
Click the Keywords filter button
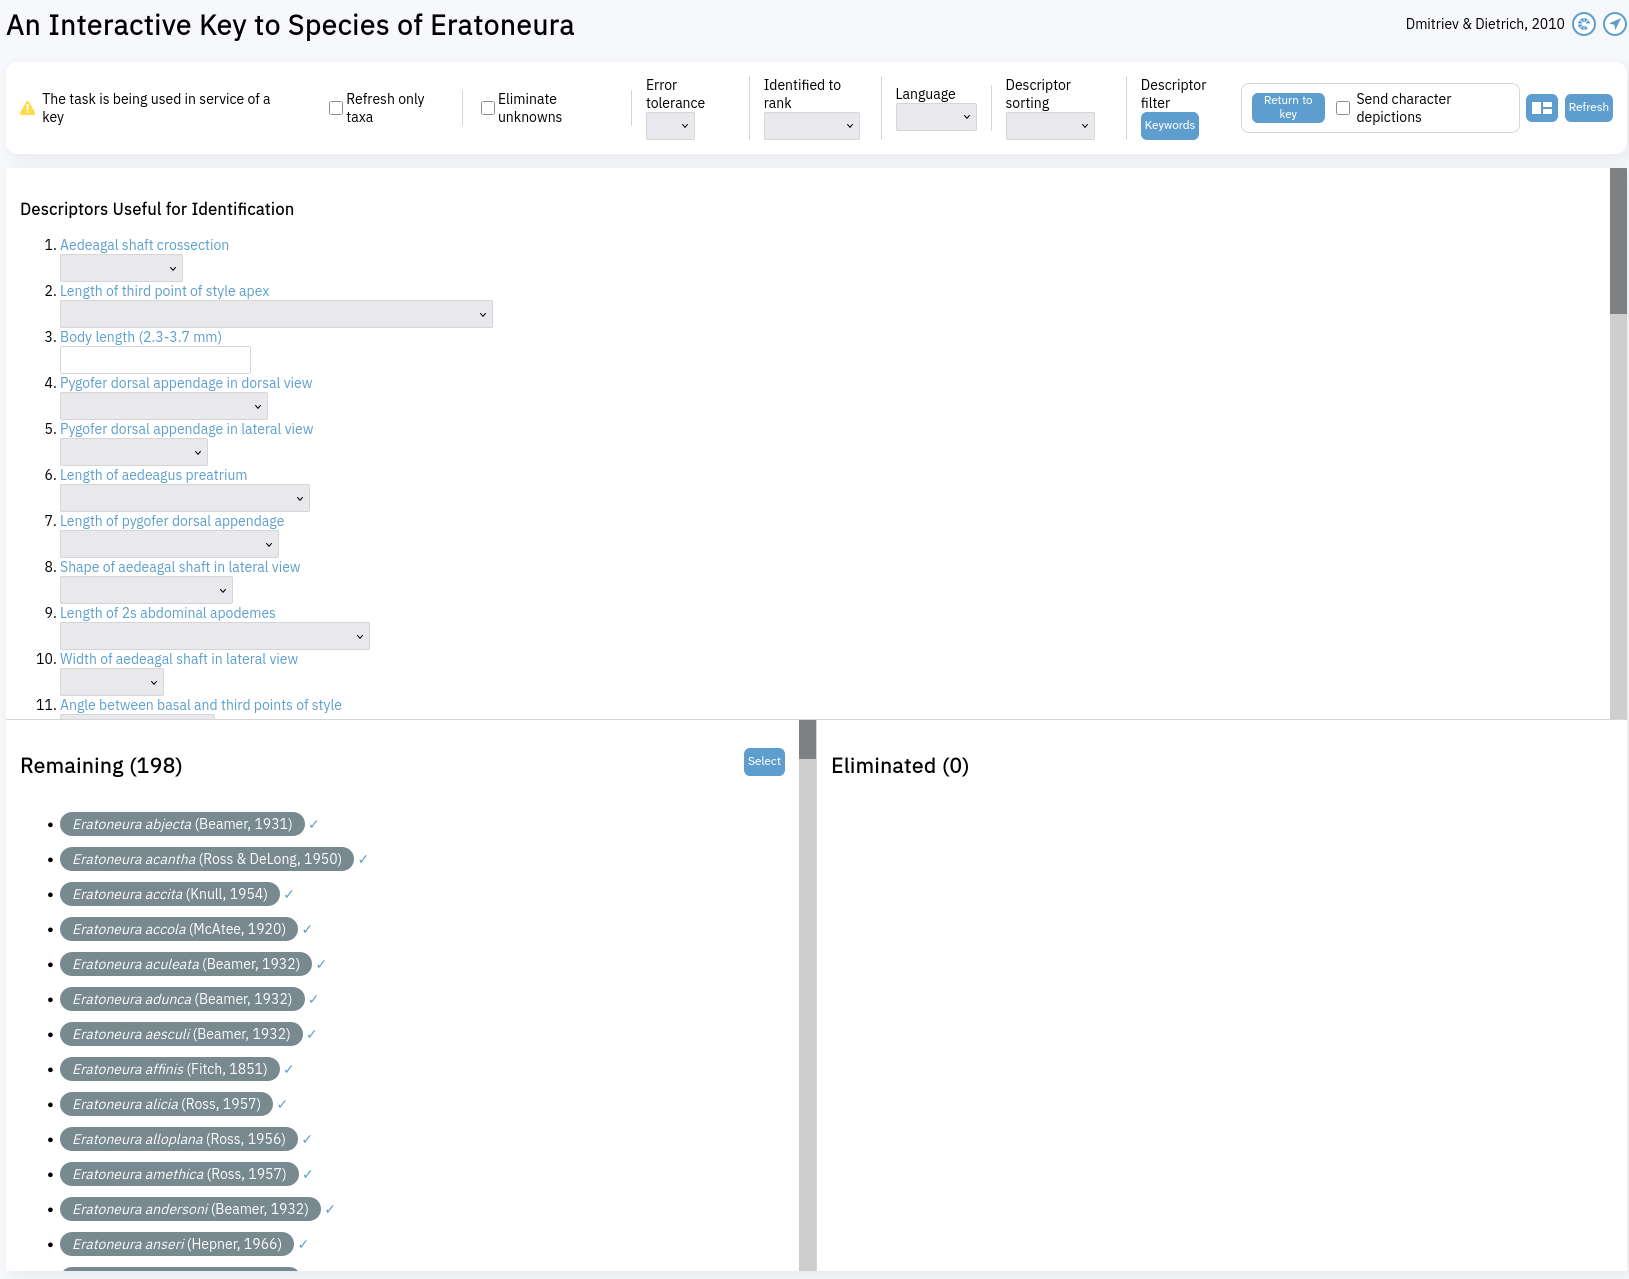(1169, 126)
